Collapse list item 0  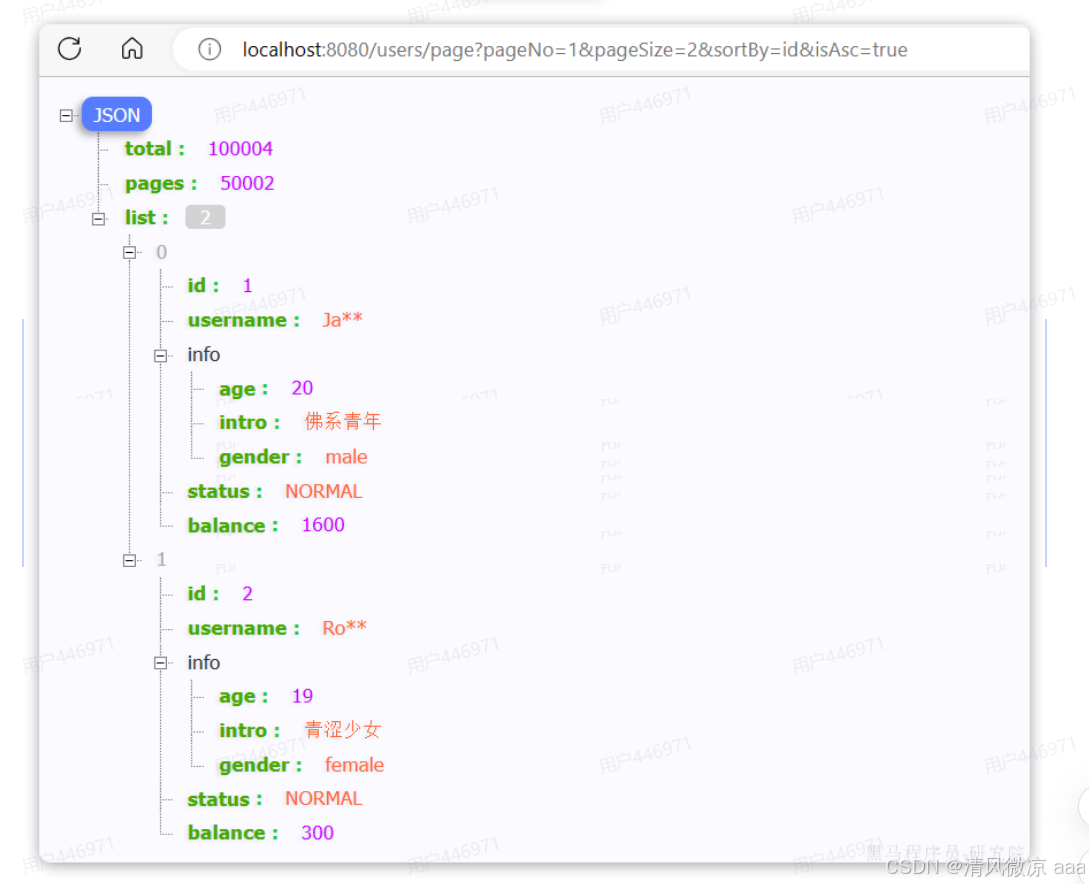pyautogui.click(x=130, y=252)
